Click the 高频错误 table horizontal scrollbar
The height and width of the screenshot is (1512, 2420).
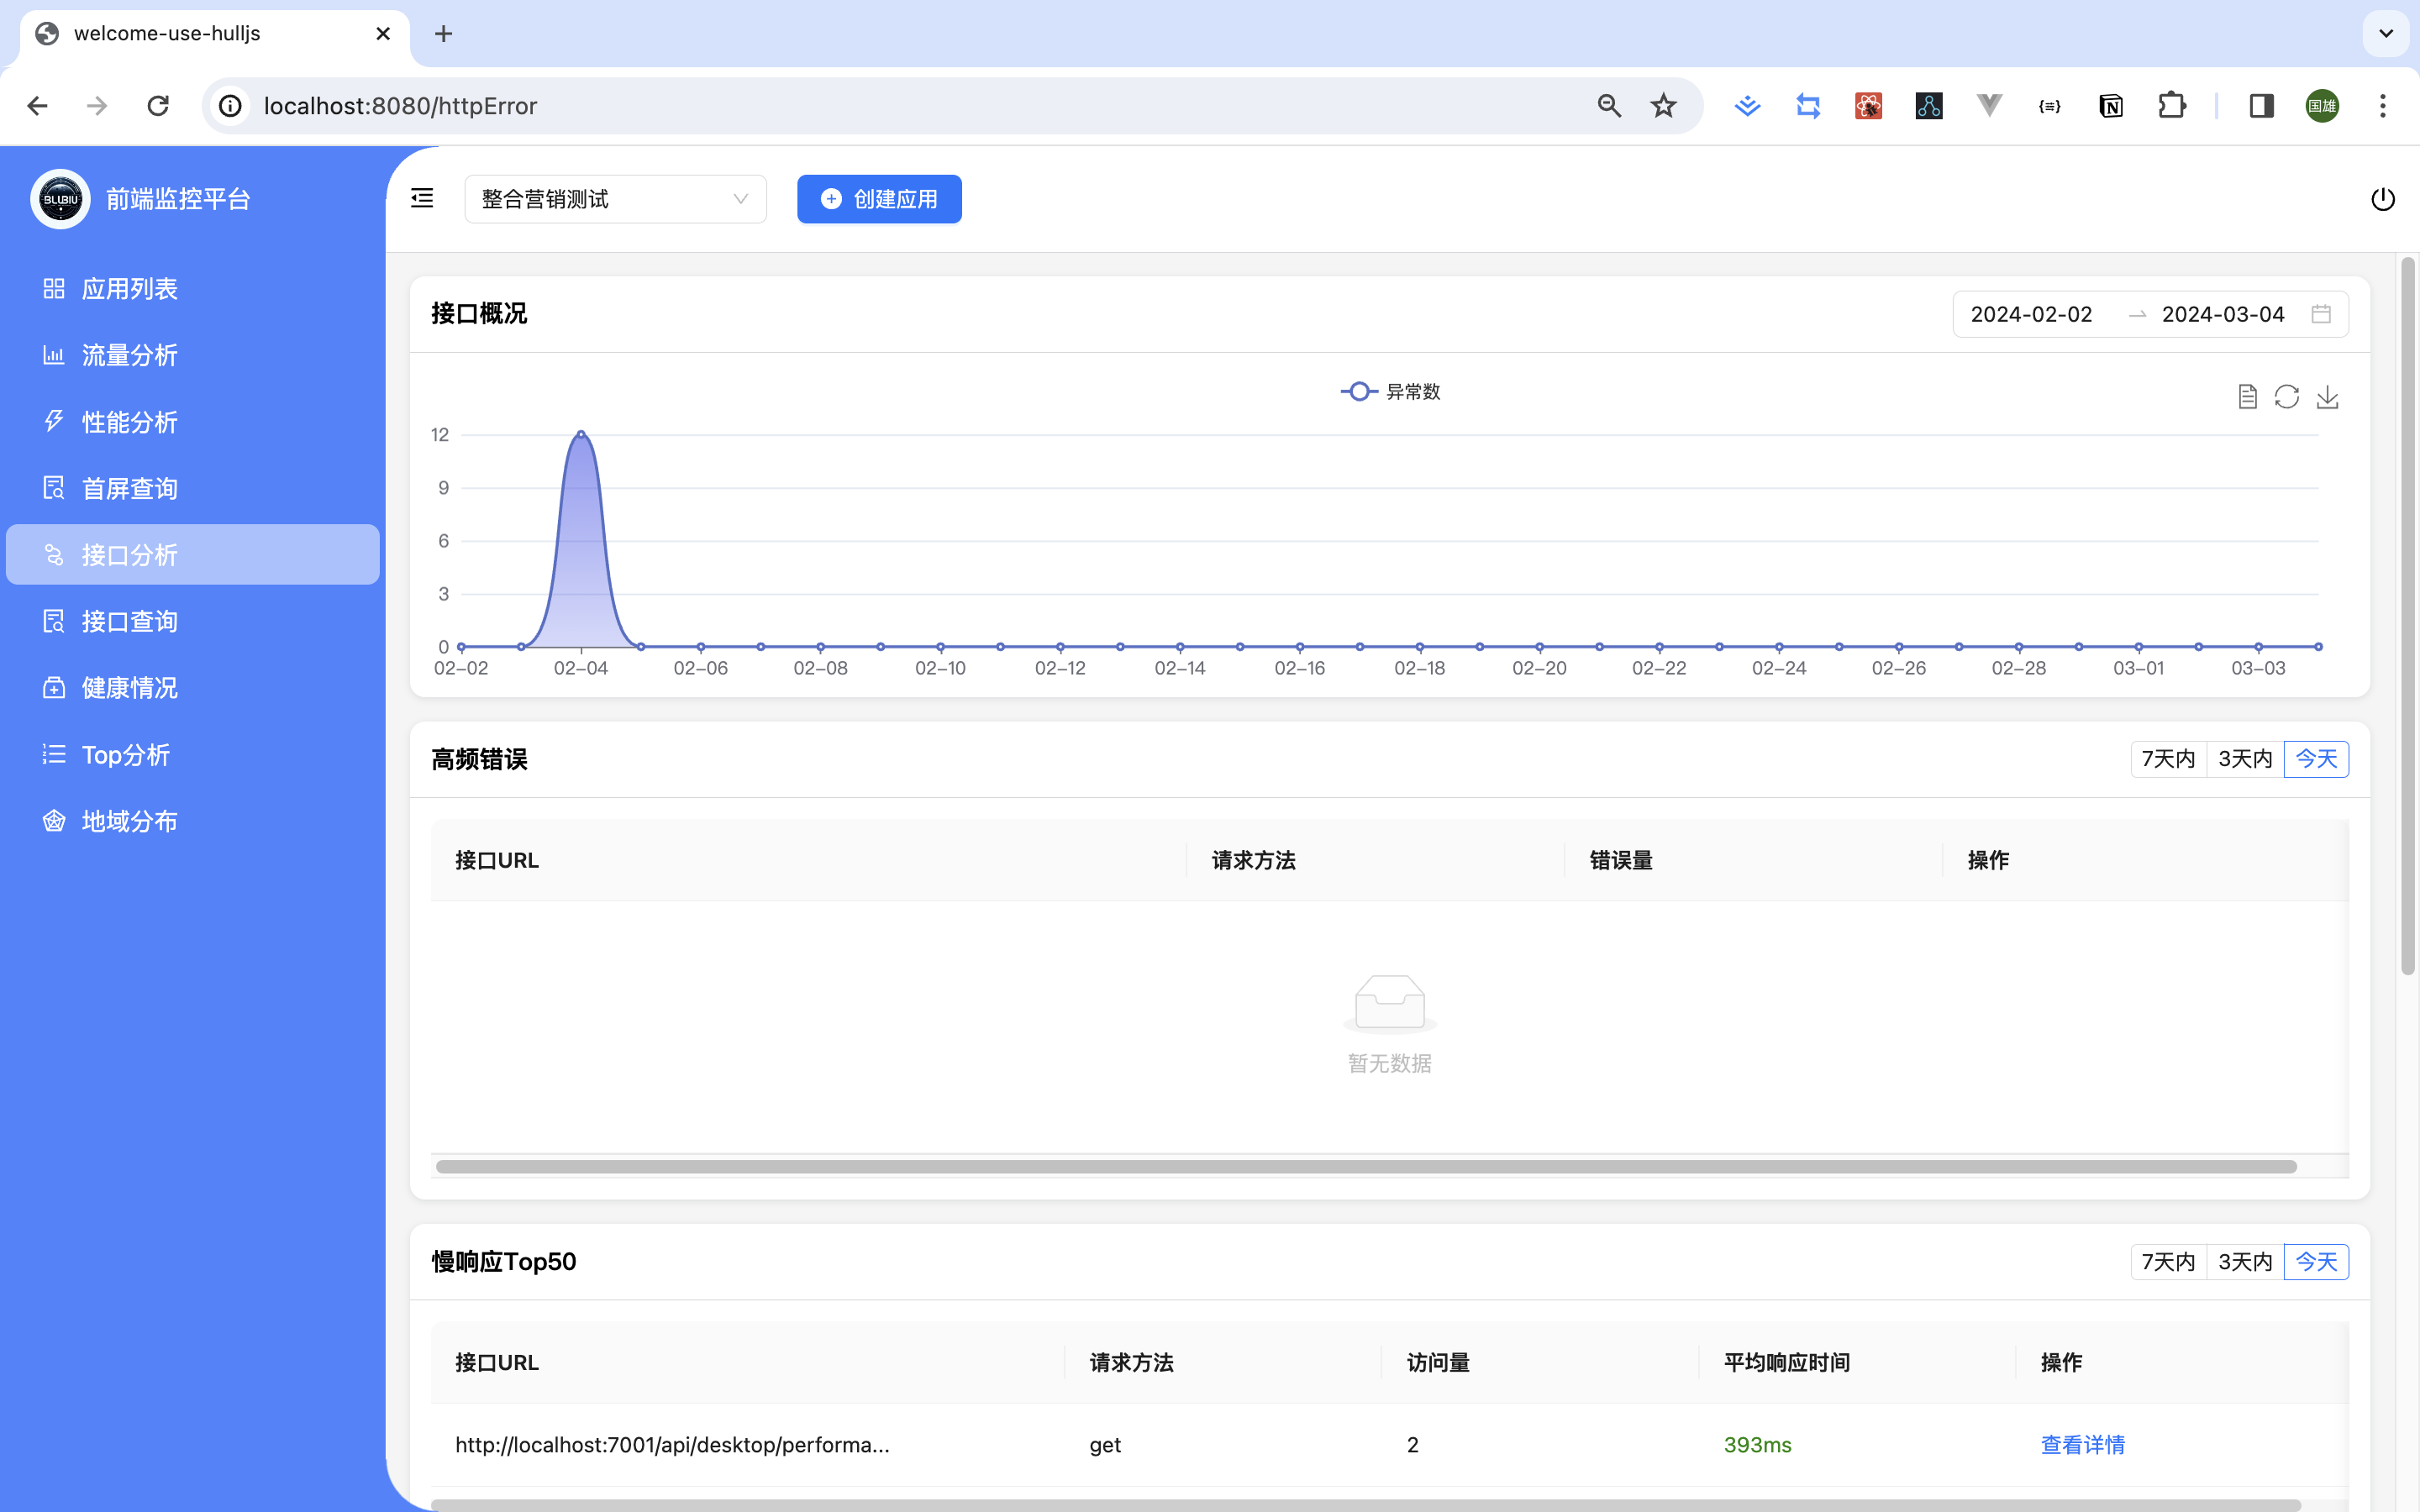(x=1366, y=1167)
